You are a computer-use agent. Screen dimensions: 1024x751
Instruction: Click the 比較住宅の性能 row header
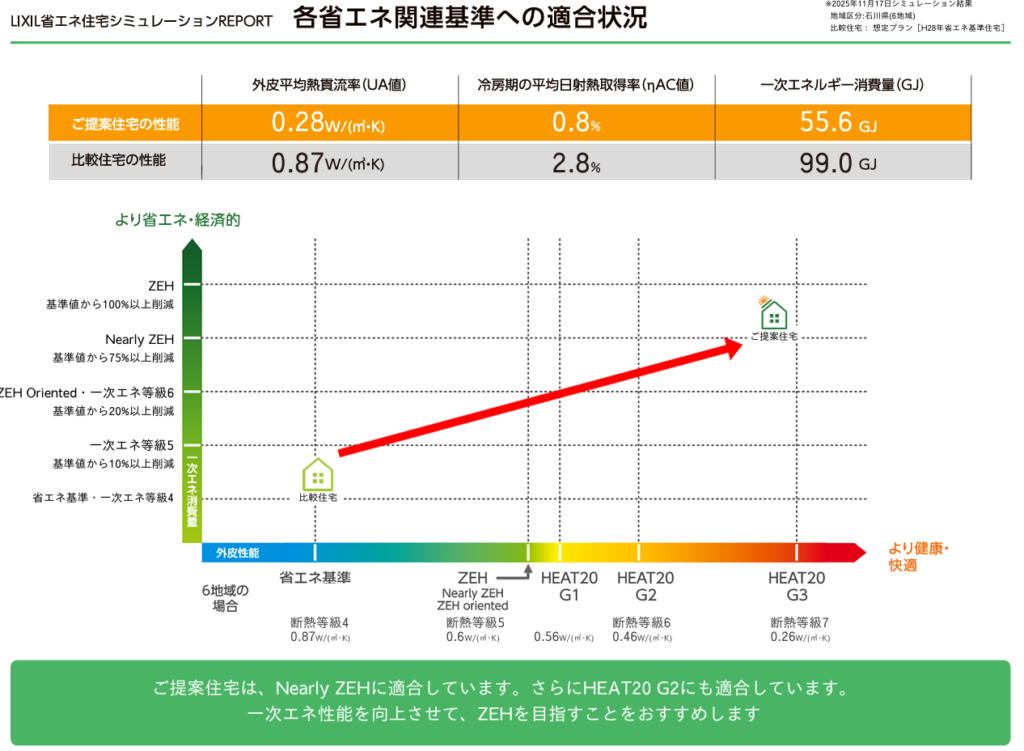tap(124, 160)
